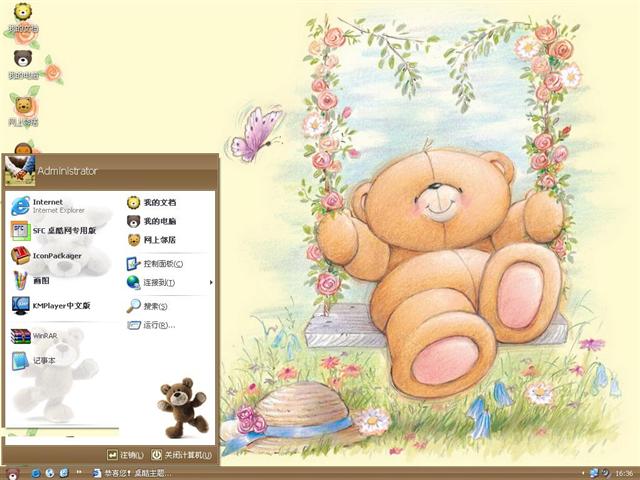Screen dimensions: 640x480
Task: Click the bear Start button on taskbar
Action: click(x=12, y=473)
